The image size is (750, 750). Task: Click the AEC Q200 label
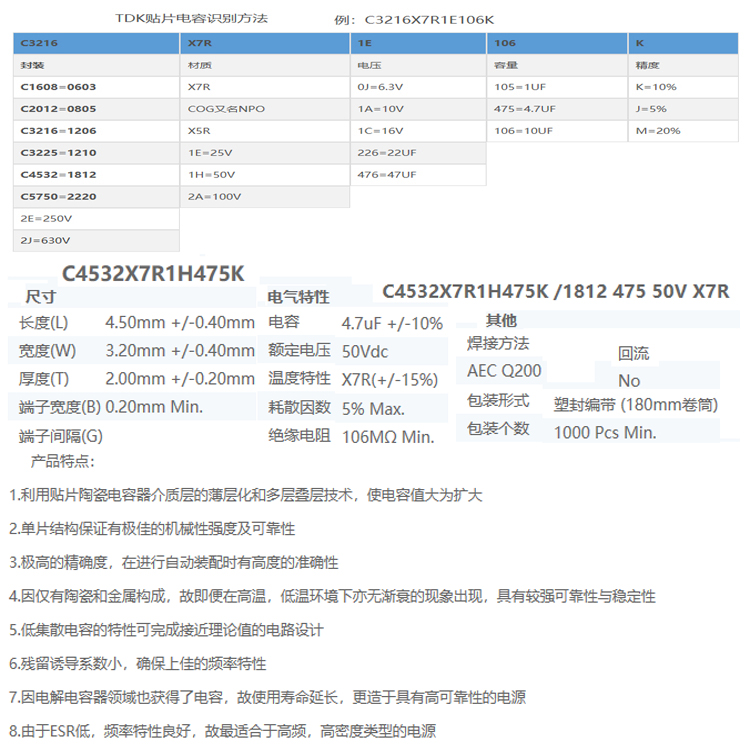pyautogui.click(x=504, y=371)
